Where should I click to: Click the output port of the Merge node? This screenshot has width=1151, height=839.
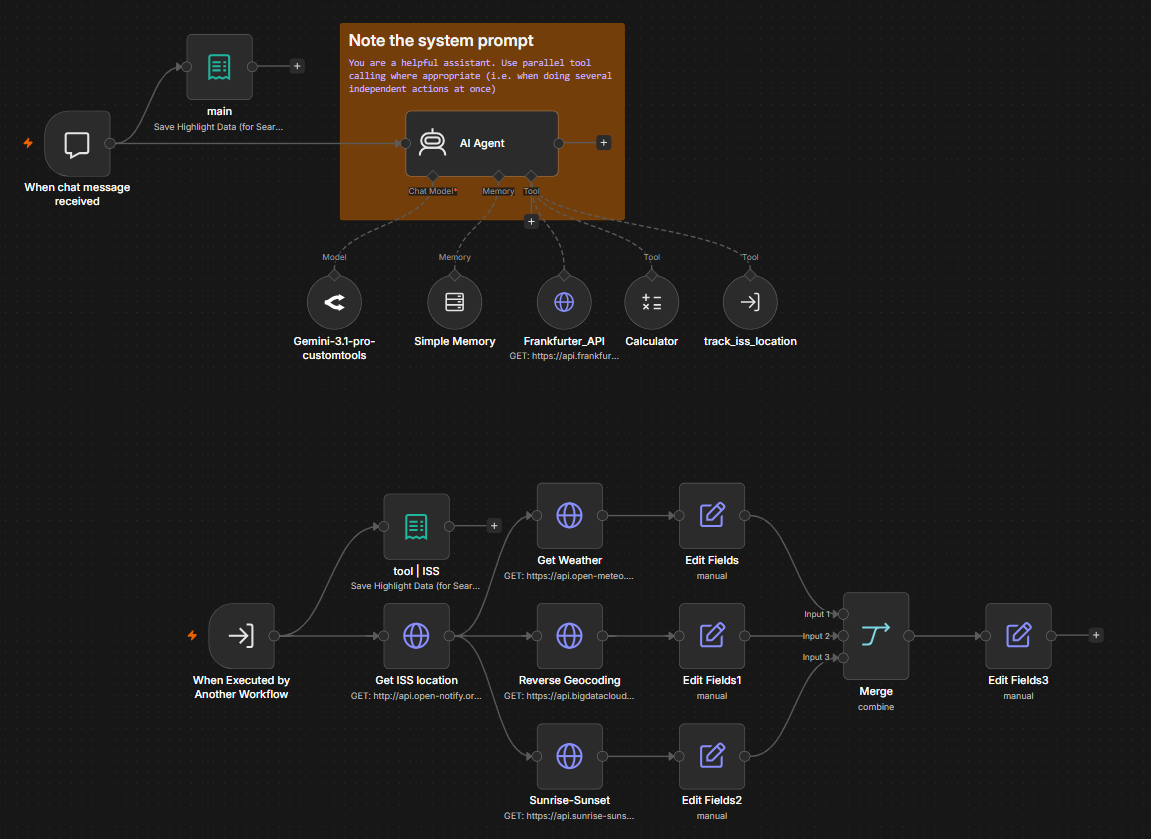pyautogui.click(x=909, y=636)
